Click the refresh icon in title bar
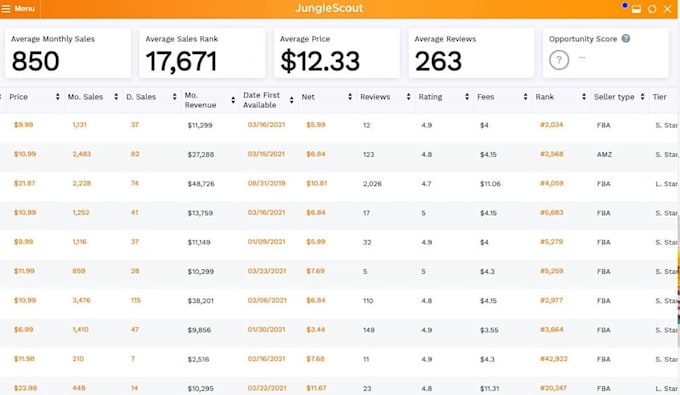The image size is (680, 395). coord(652,9)
